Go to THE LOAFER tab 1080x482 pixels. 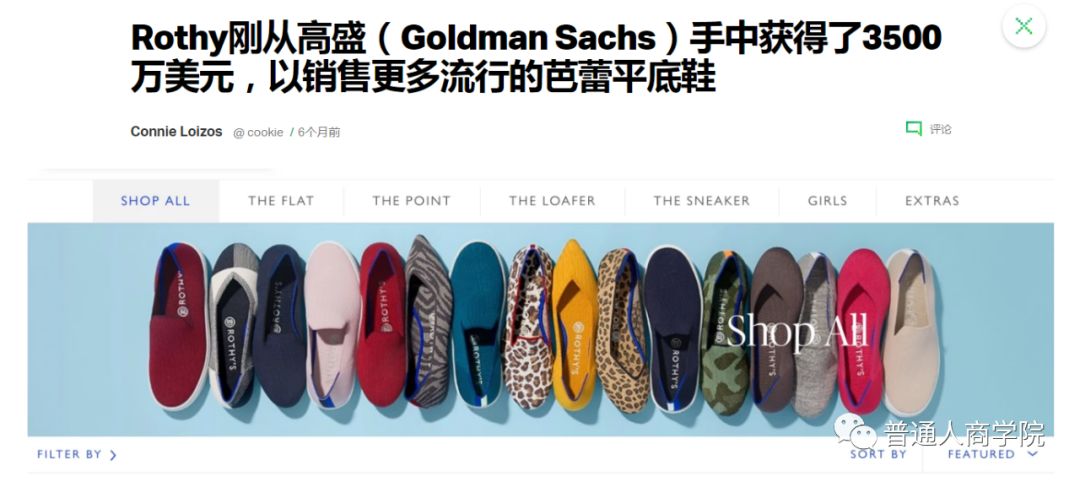(x=552, y=201)
